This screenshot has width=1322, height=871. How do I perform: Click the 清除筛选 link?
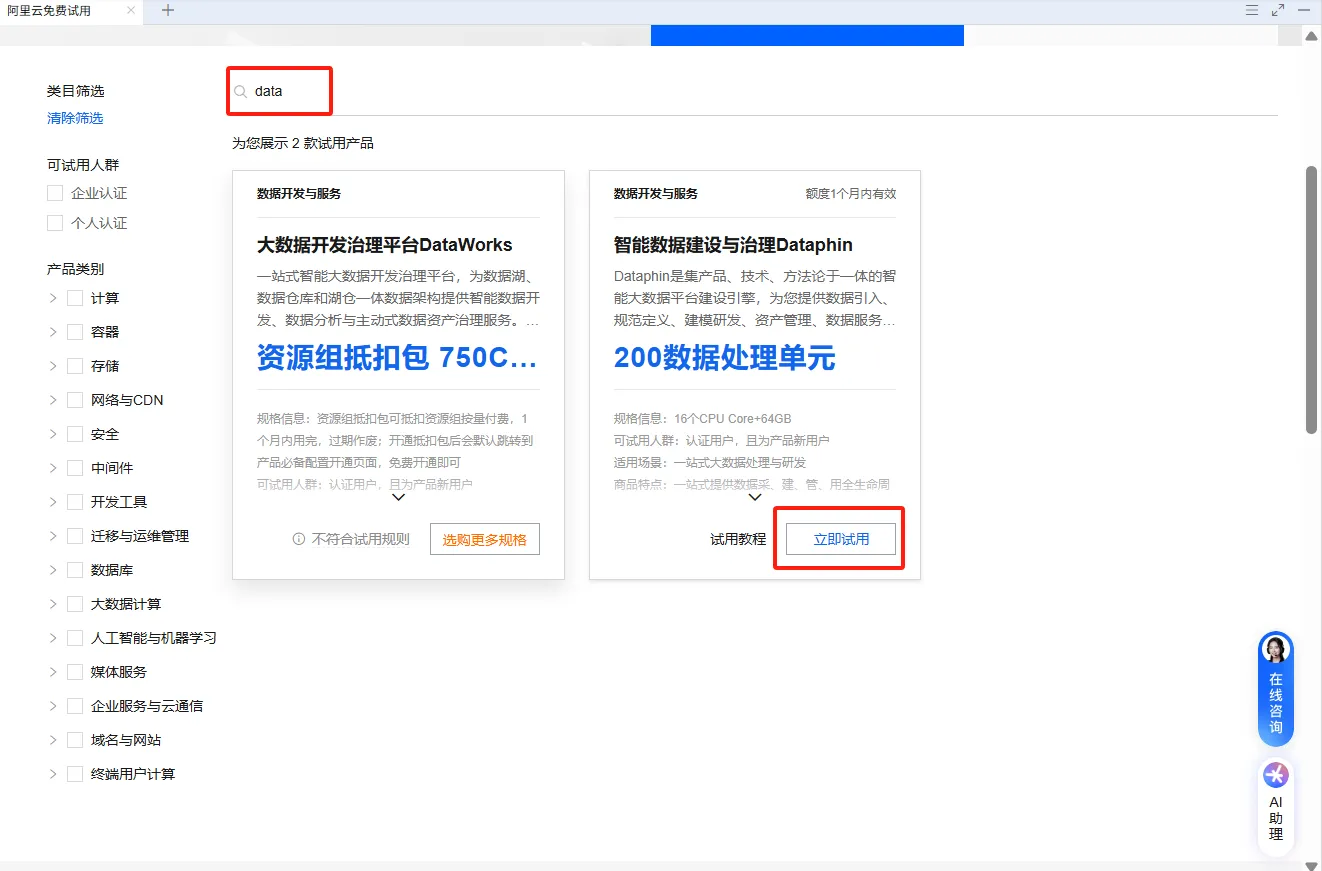click(x=75, y=118)
